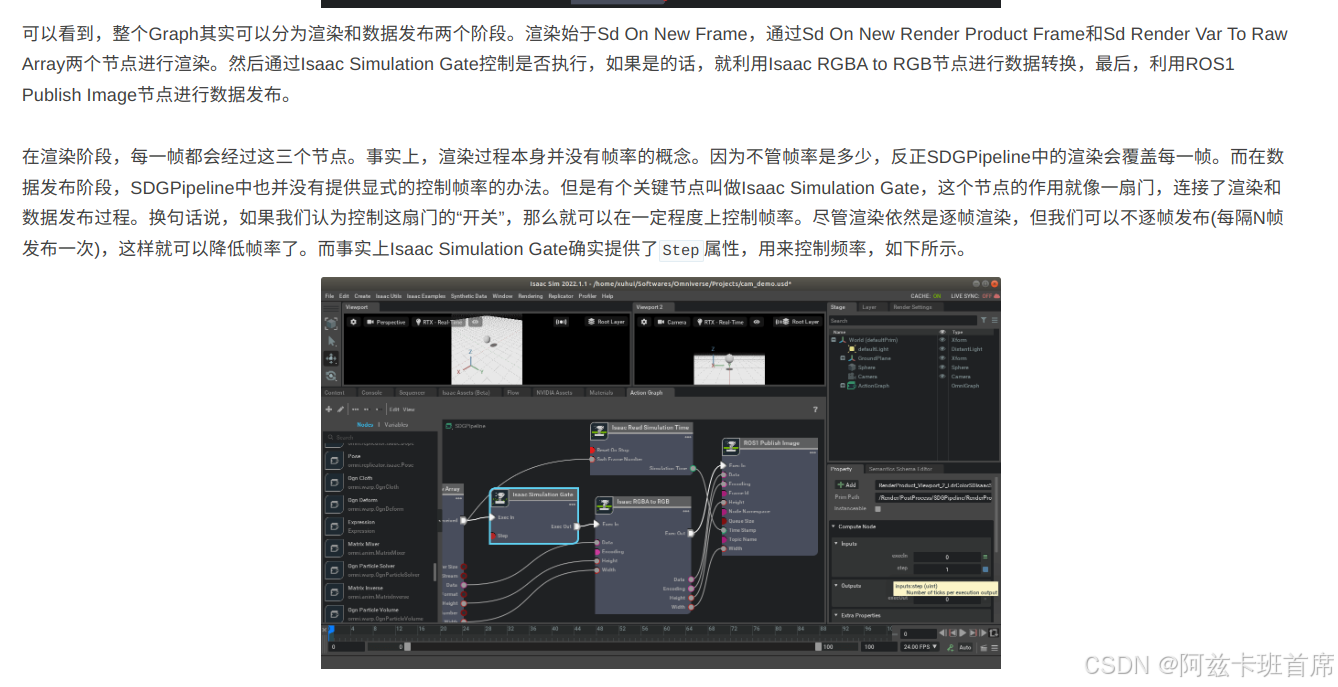Toggle Instanceable checkbox in Property panel
Viewport: 1338px width, 687px height.
pyautogui.click(x=877, y=509)
